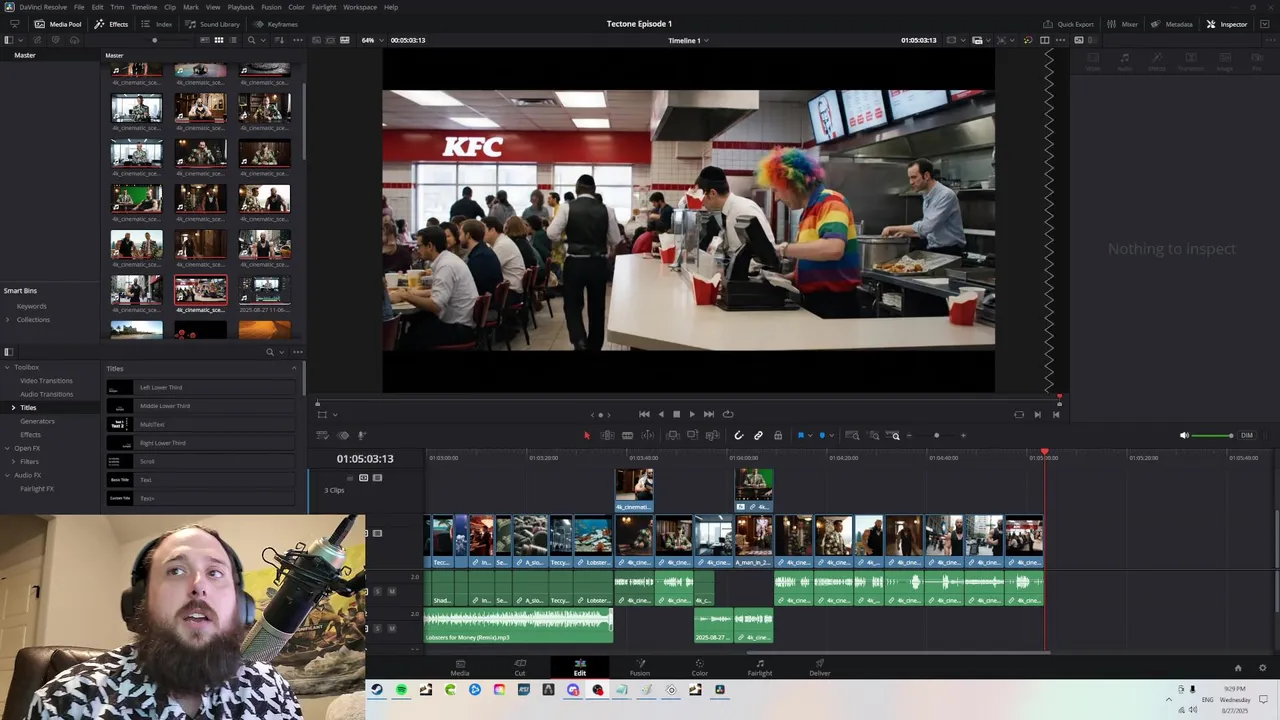This screenshot has height=720, width=1280.
Task: Click the Quick Export button
Action: [1068, 24]
